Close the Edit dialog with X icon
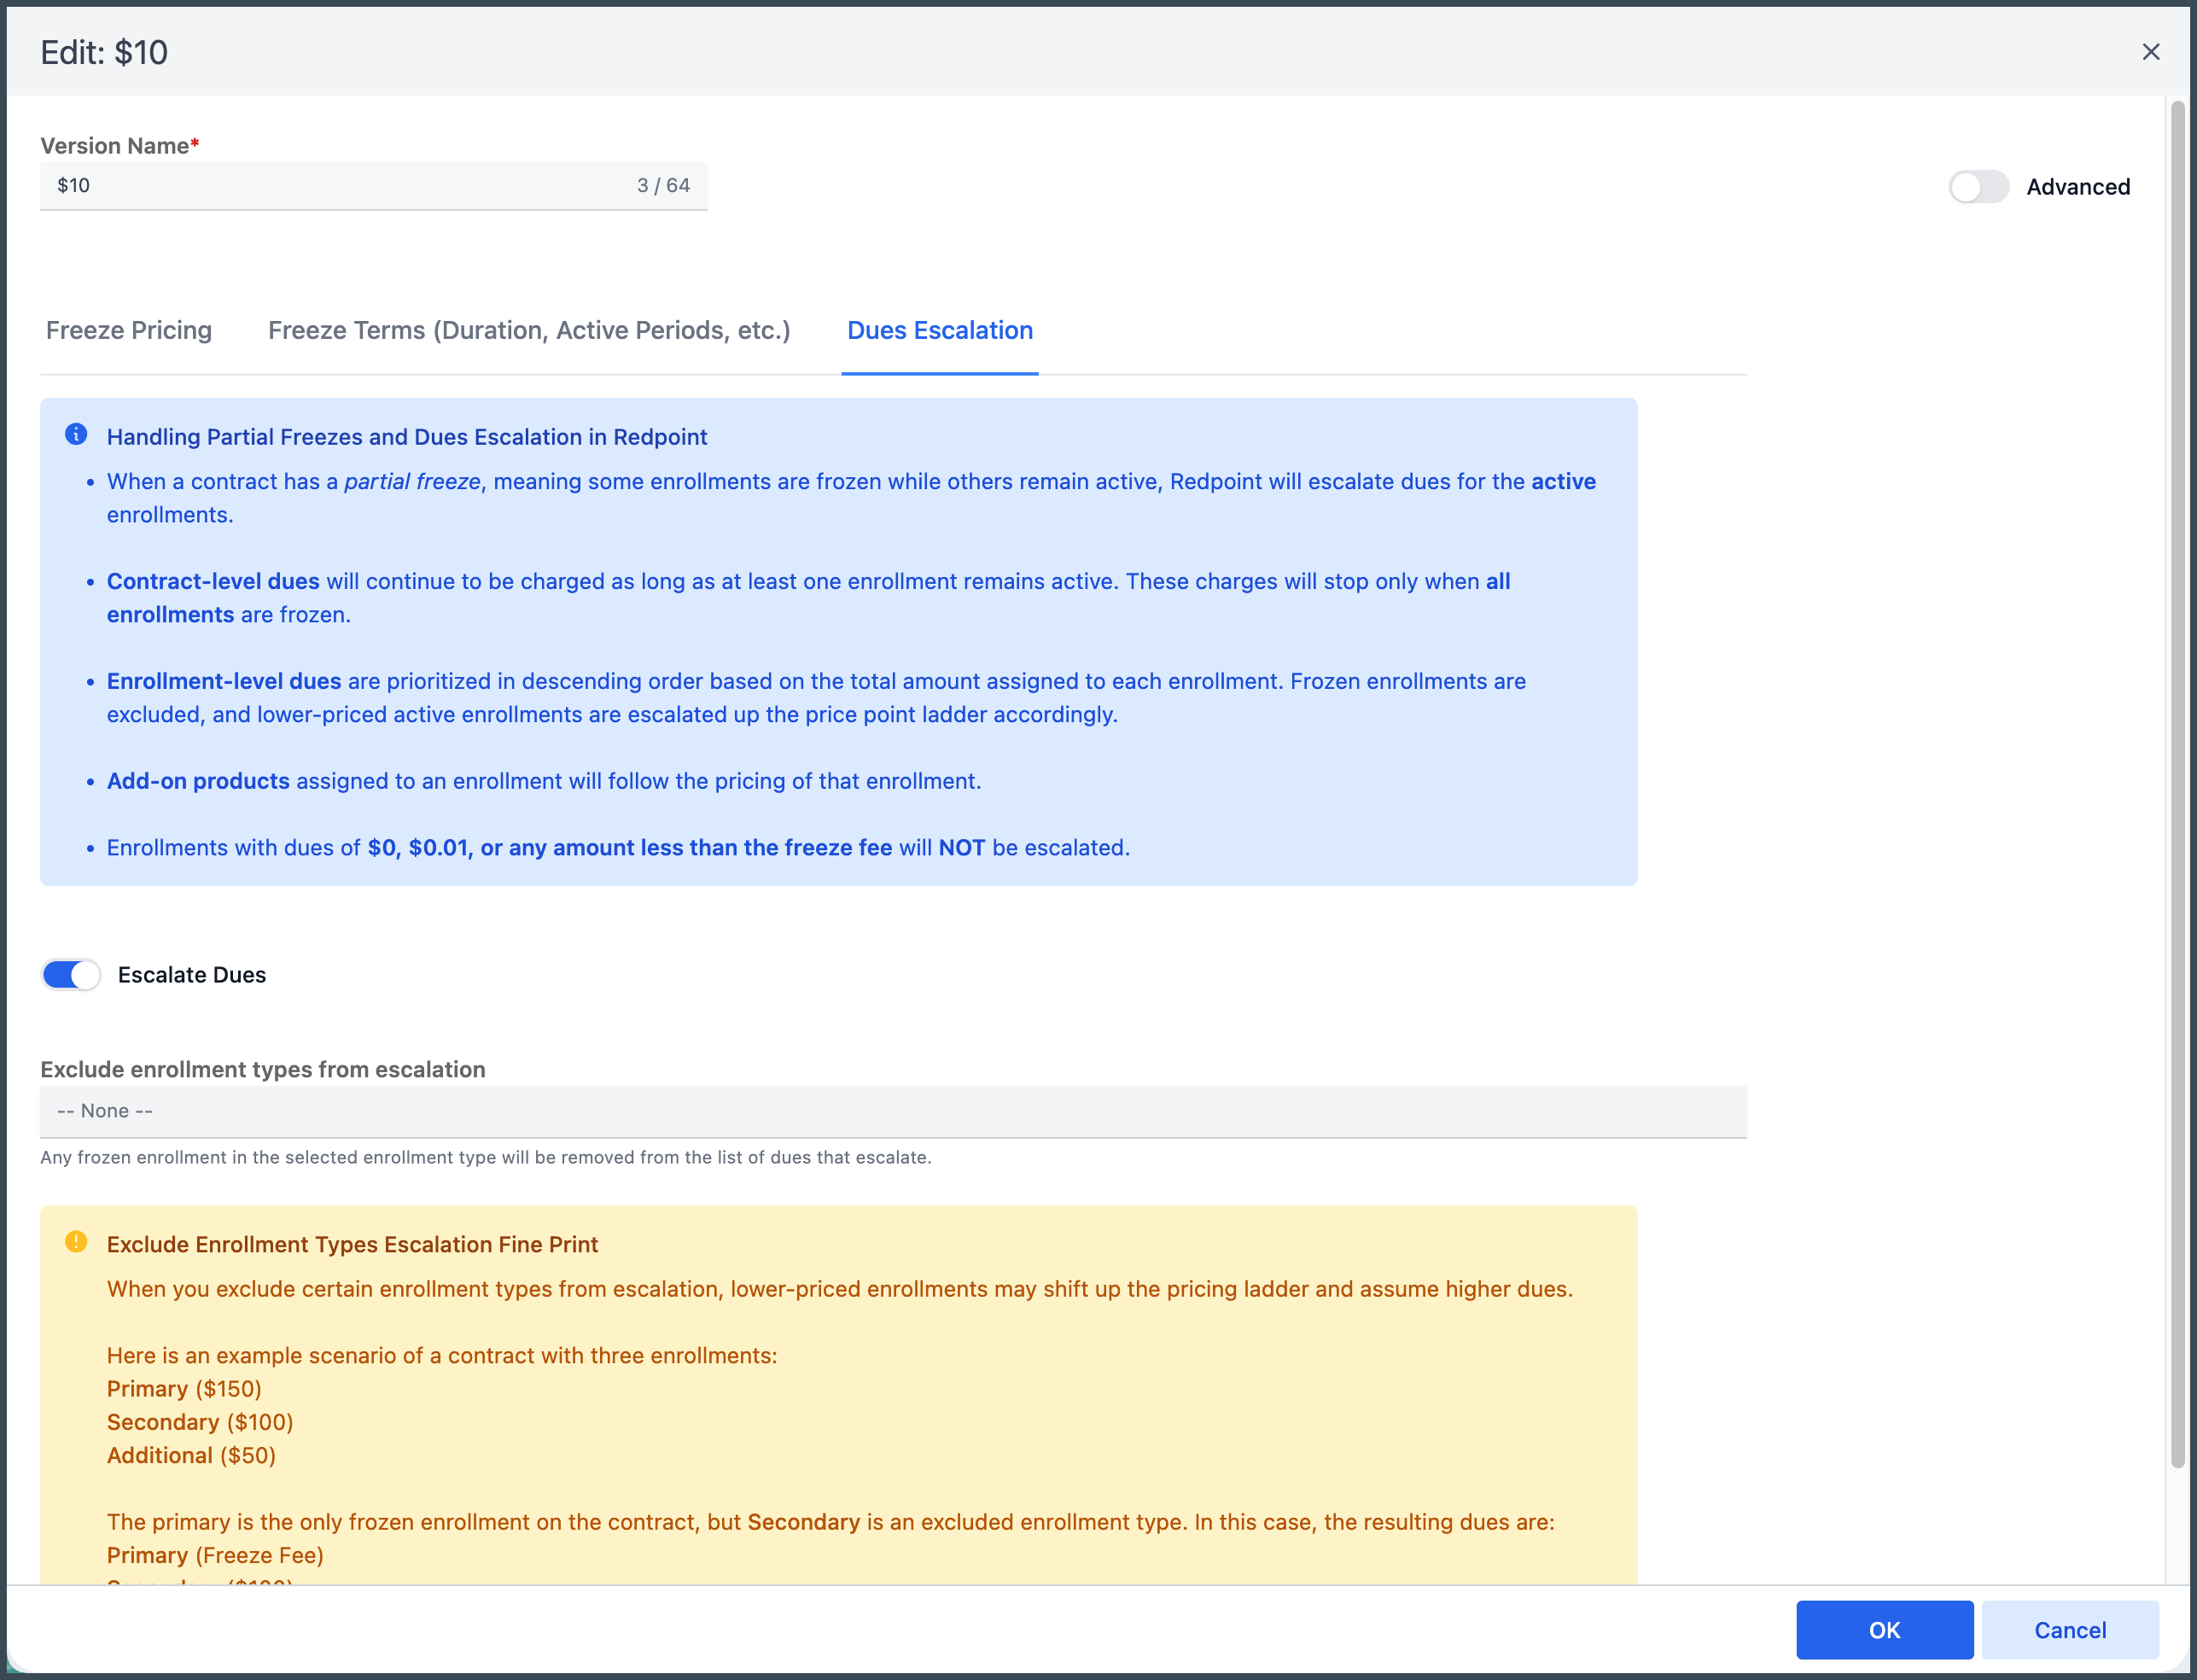The height and width of the screenshot is (1680, 2197). point(2151,52)
